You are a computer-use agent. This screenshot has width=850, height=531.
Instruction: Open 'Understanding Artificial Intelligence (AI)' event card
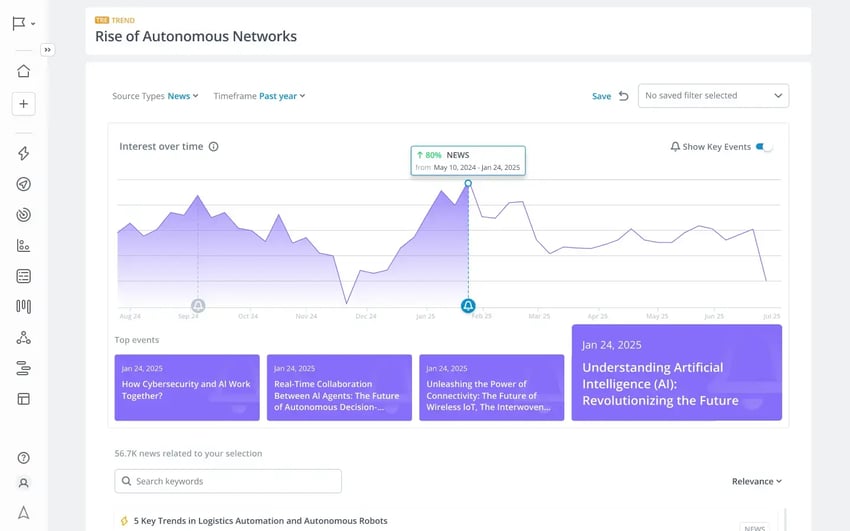click(677, 372)
